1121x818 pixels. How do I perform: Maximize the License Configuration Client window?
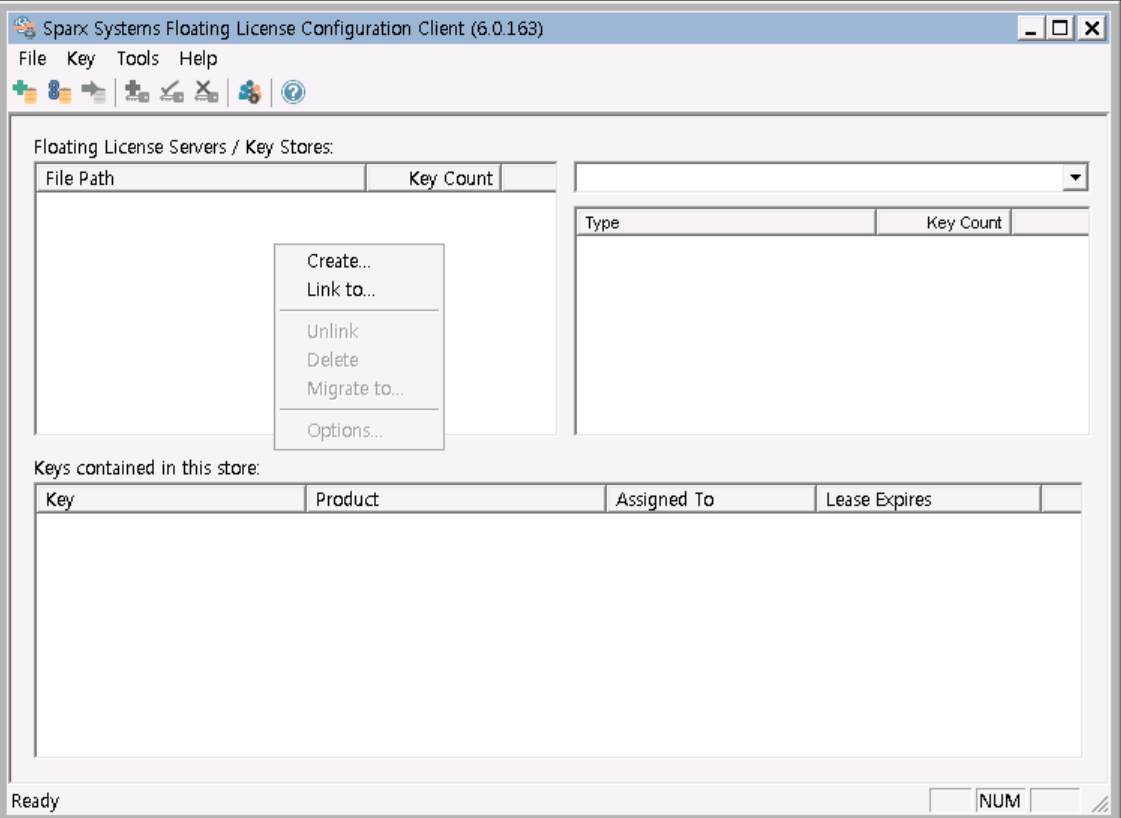(1060, 29)
